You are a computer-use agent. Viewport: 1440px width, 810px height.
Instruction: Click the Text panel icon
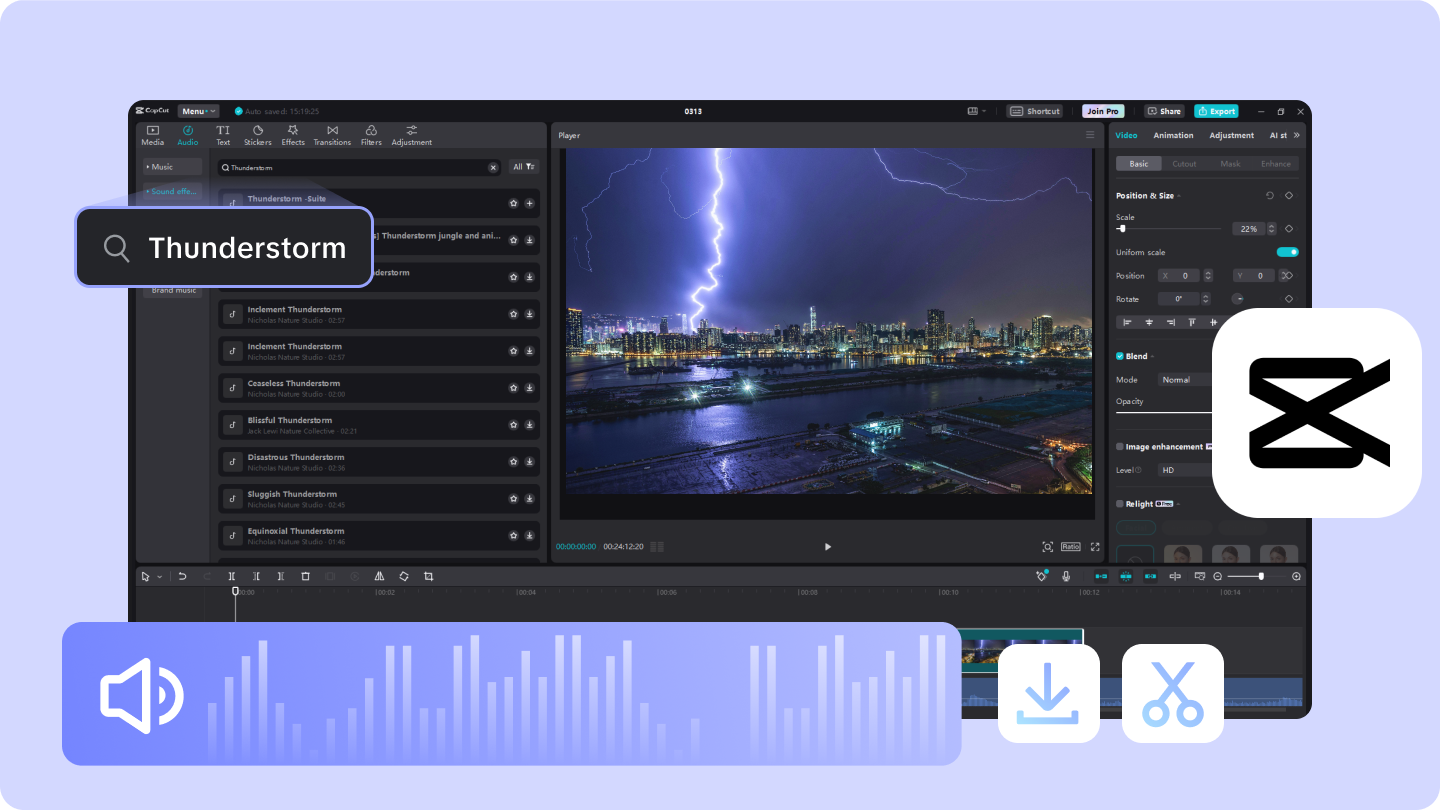[222, 135]
